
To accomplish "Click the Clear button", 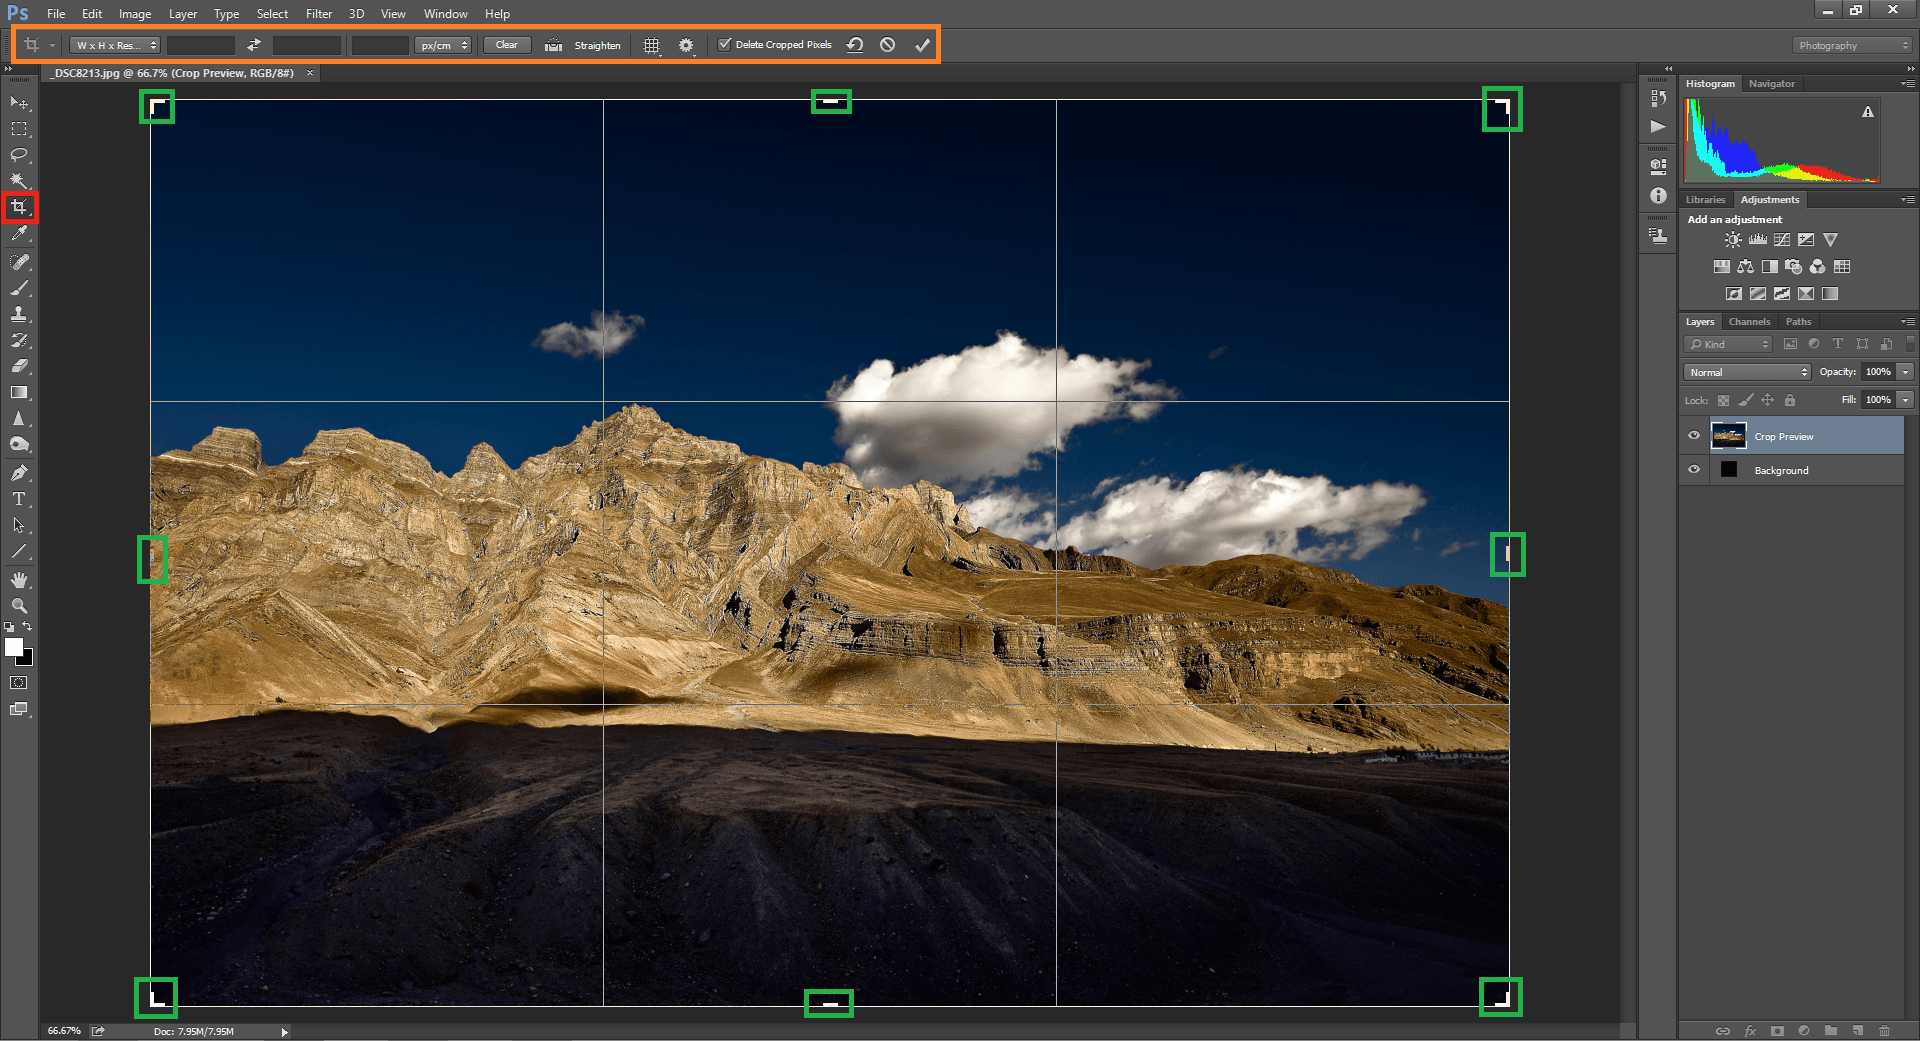I will point(507,45).
